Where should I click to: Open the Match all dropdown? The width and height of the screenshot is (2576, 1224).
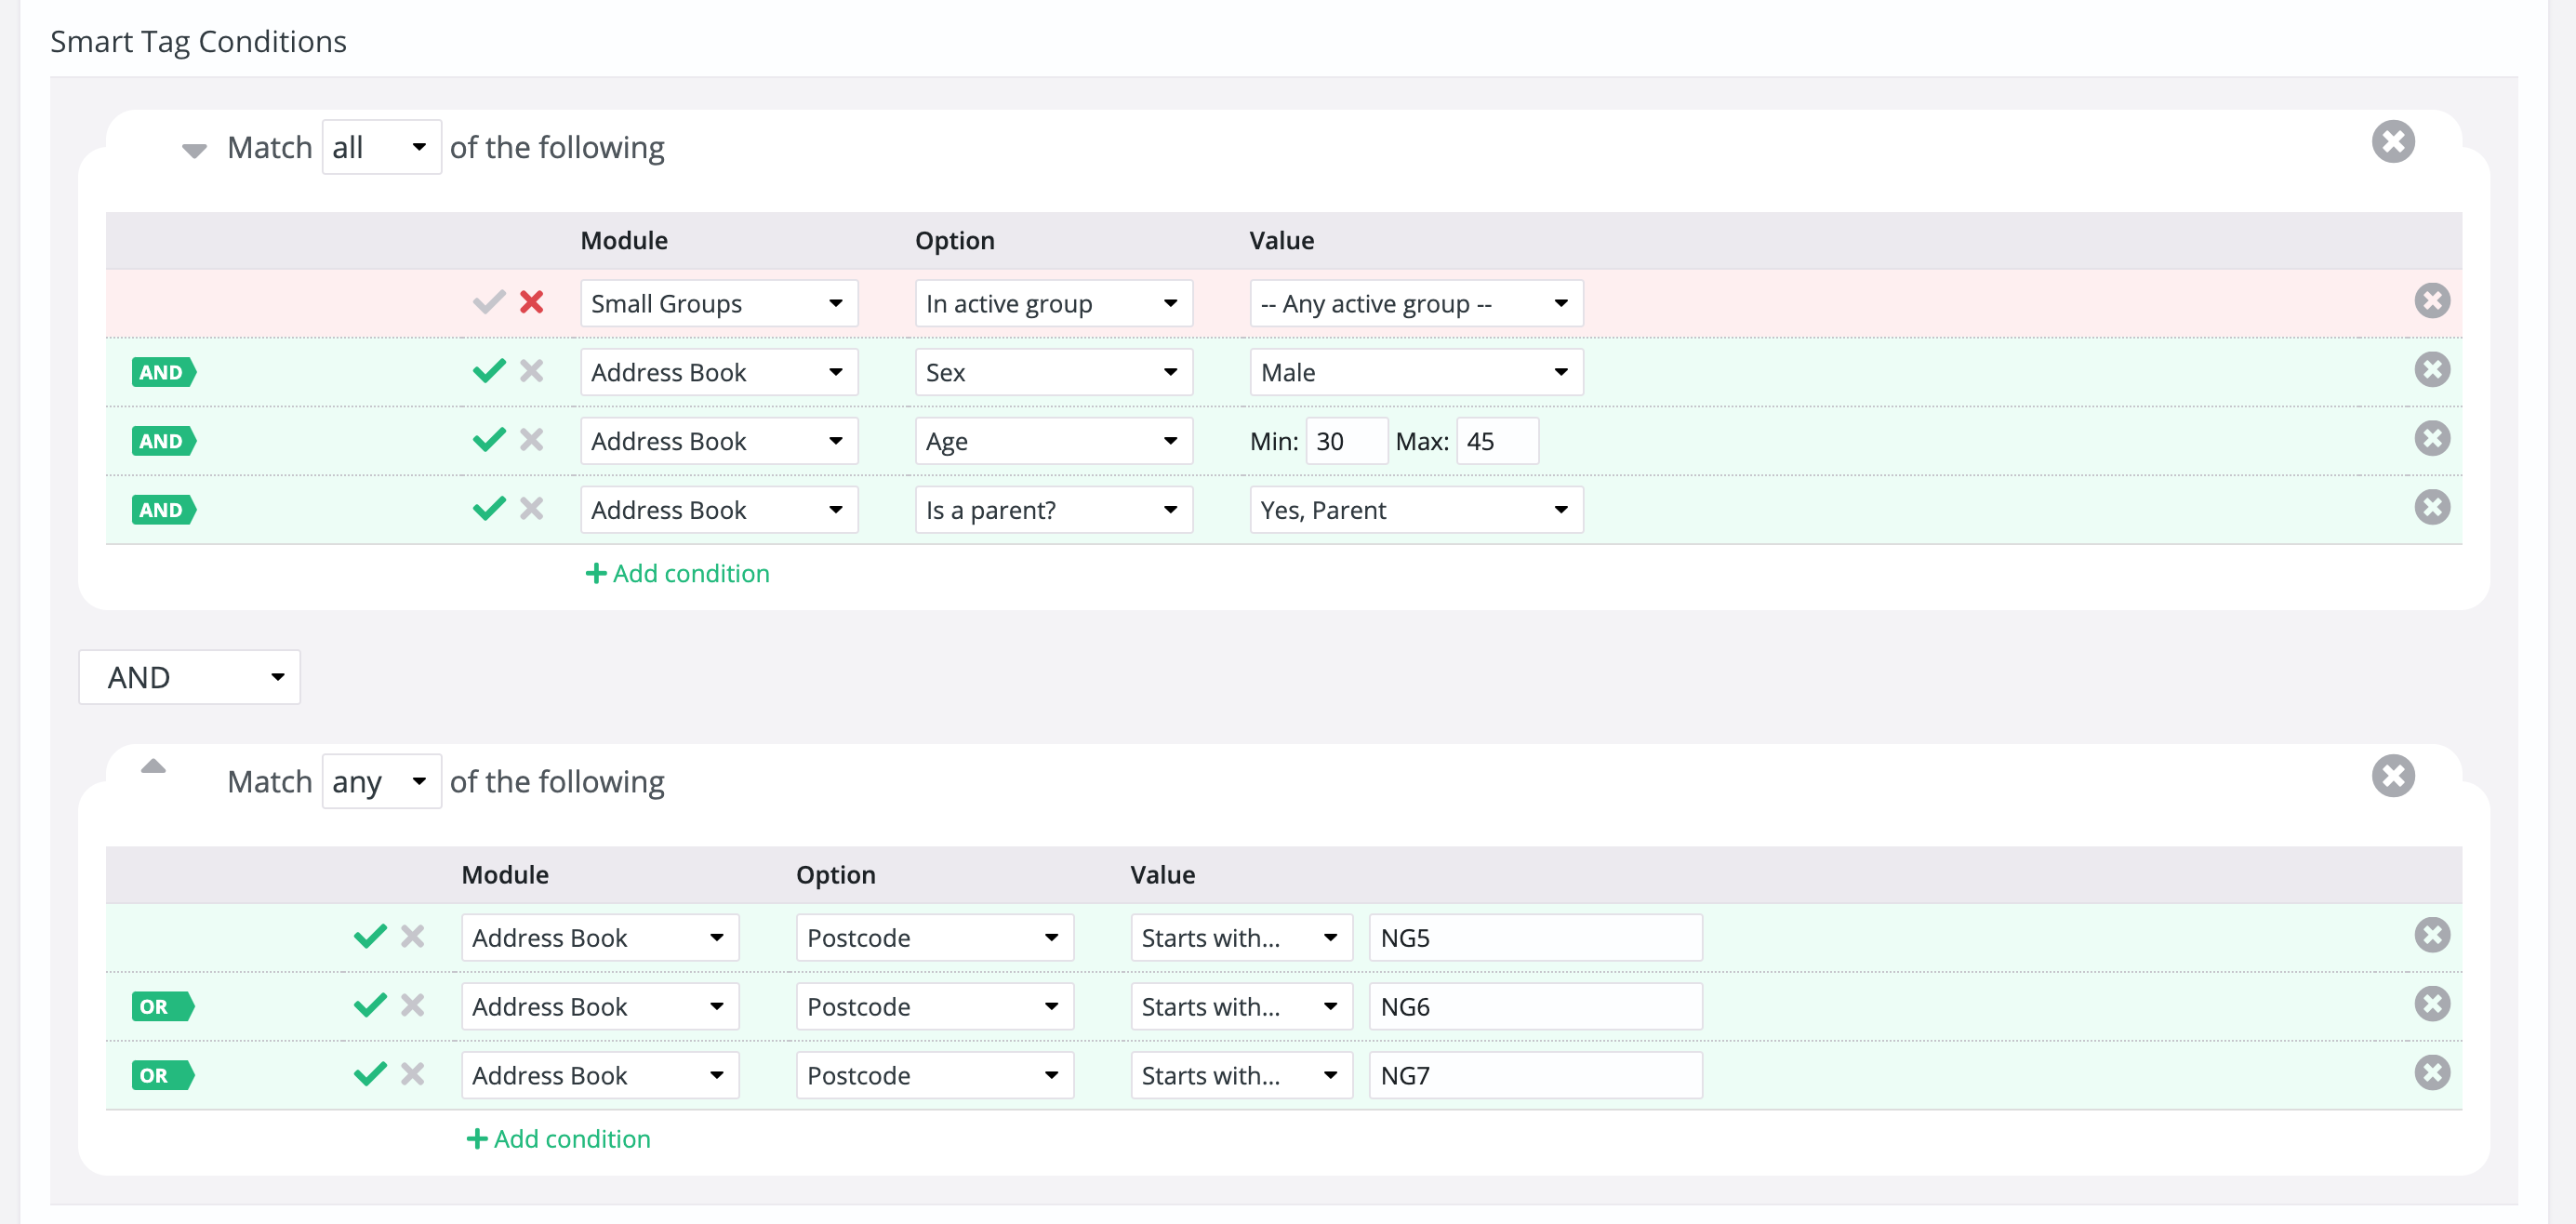coord(381,146)
